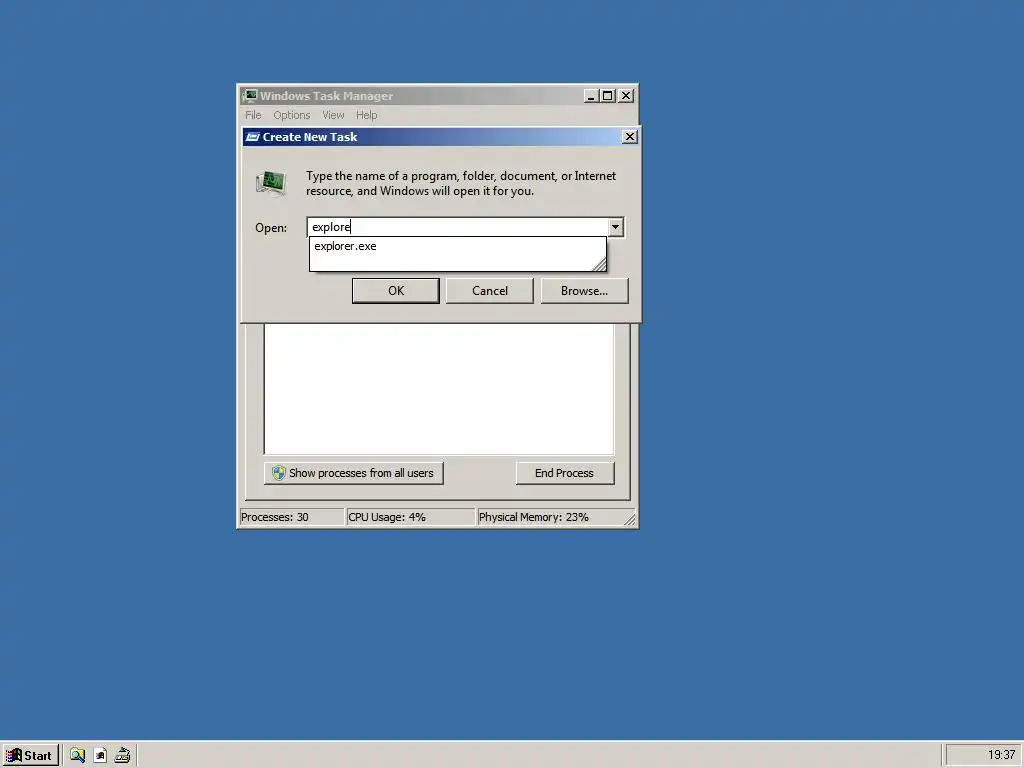Click the resize grip of autocomplete list
This screenshot has height=768, width=1024.
(x=600, y=264)
